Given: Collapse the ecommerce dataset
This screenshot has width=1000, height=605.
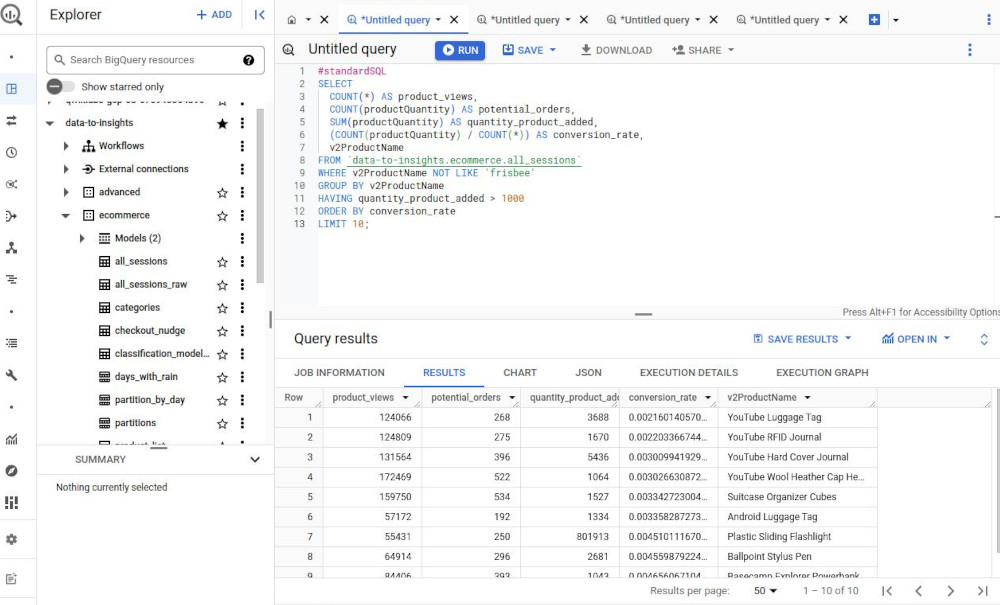Looking at the screenshot, I should [66, 215].
